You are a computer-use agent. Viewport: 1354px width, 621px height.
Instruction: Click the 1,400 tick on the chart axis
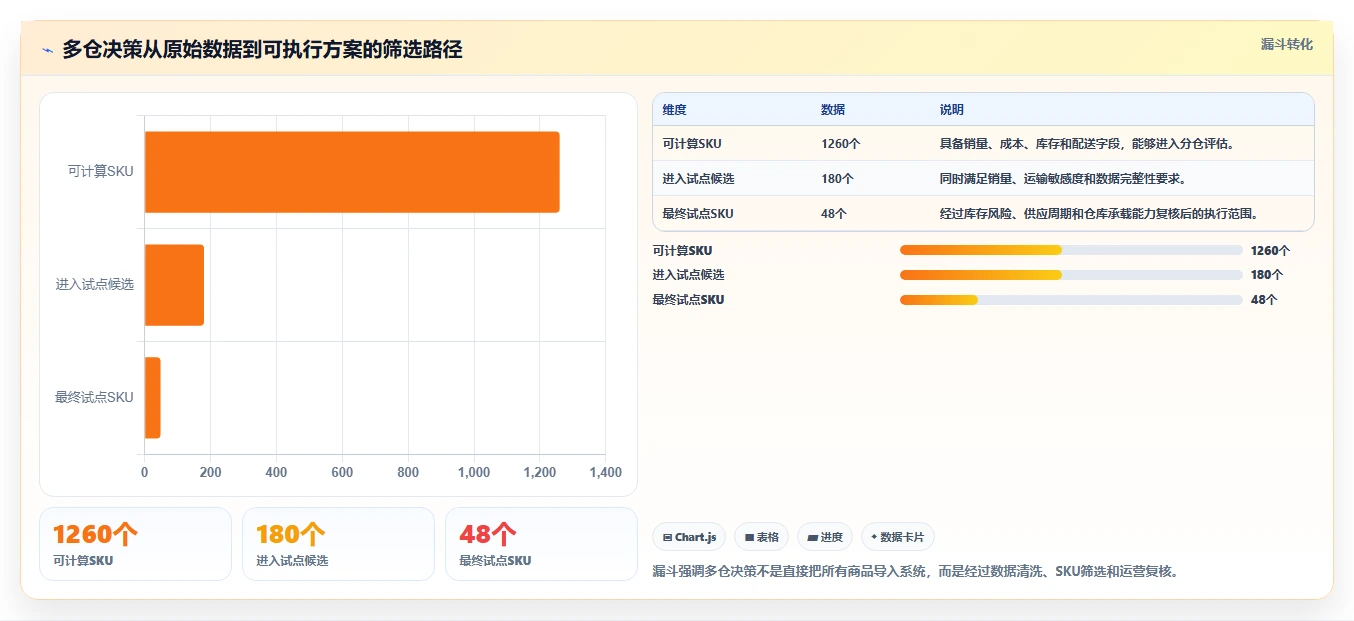pyautogui.click(x=605, y=473)
